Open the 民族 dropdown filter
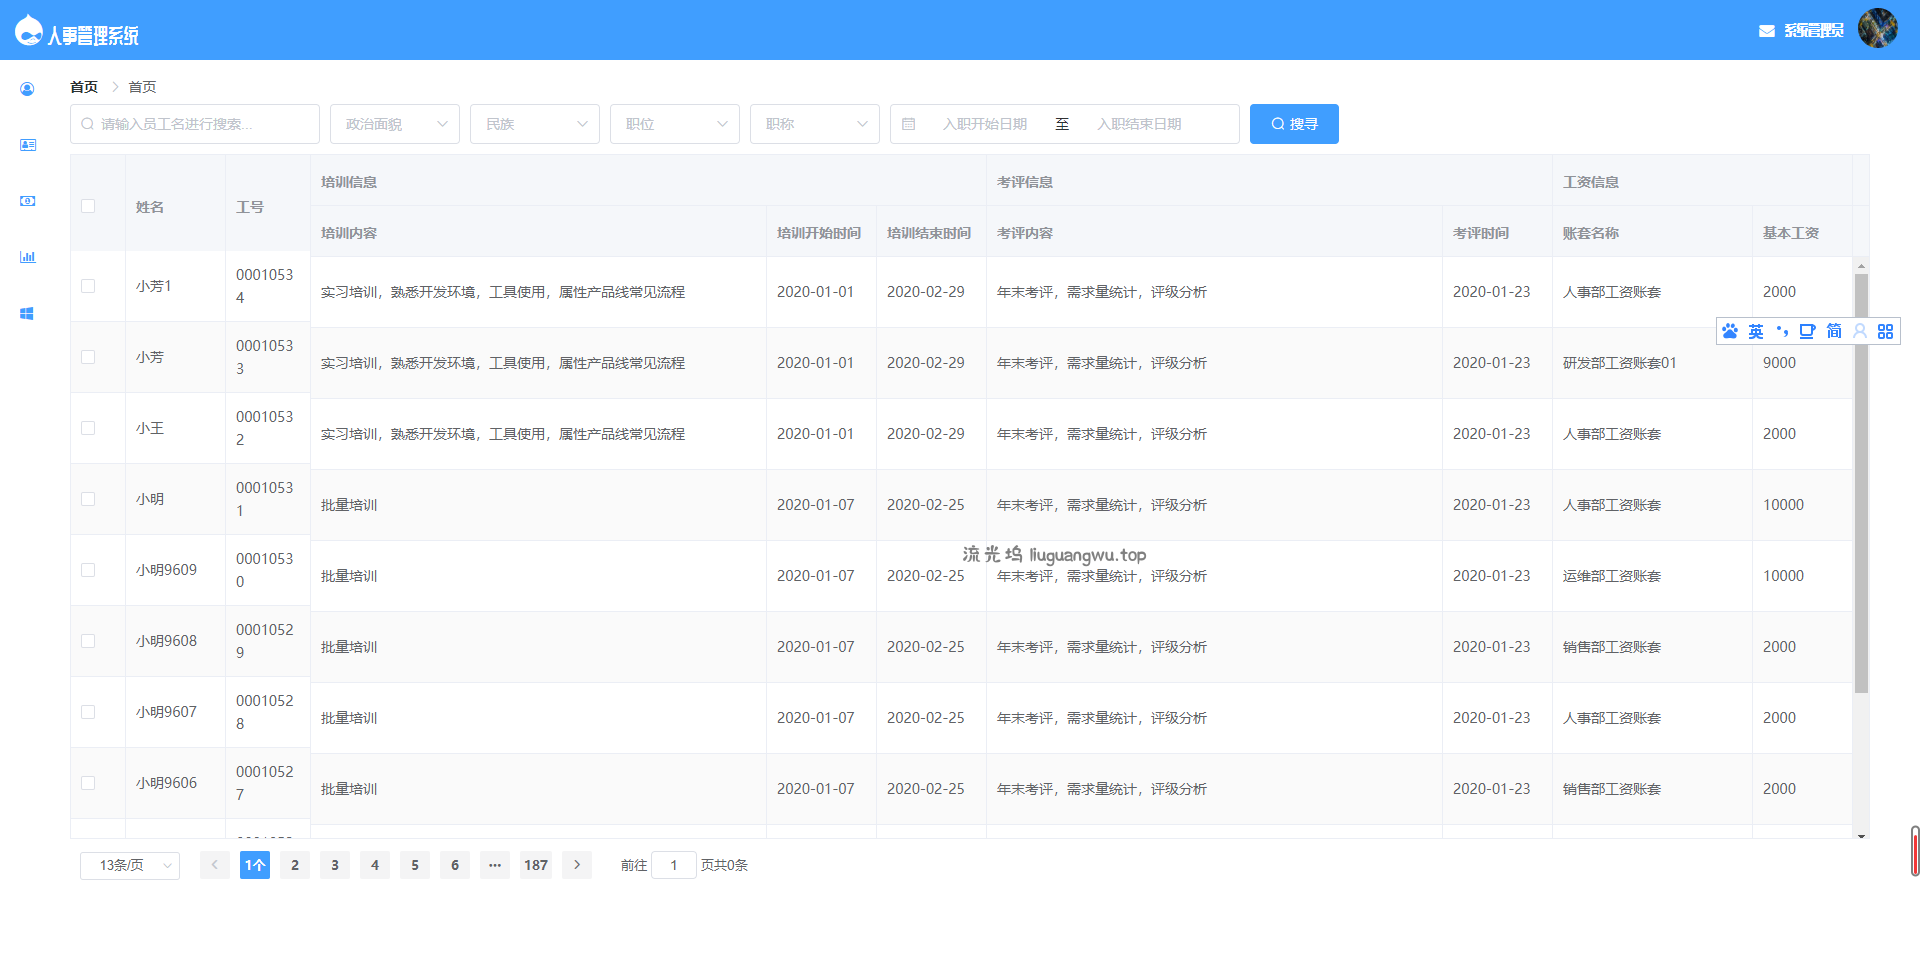The height and width of the screenshot is (969, 1920). pos(535,124)
